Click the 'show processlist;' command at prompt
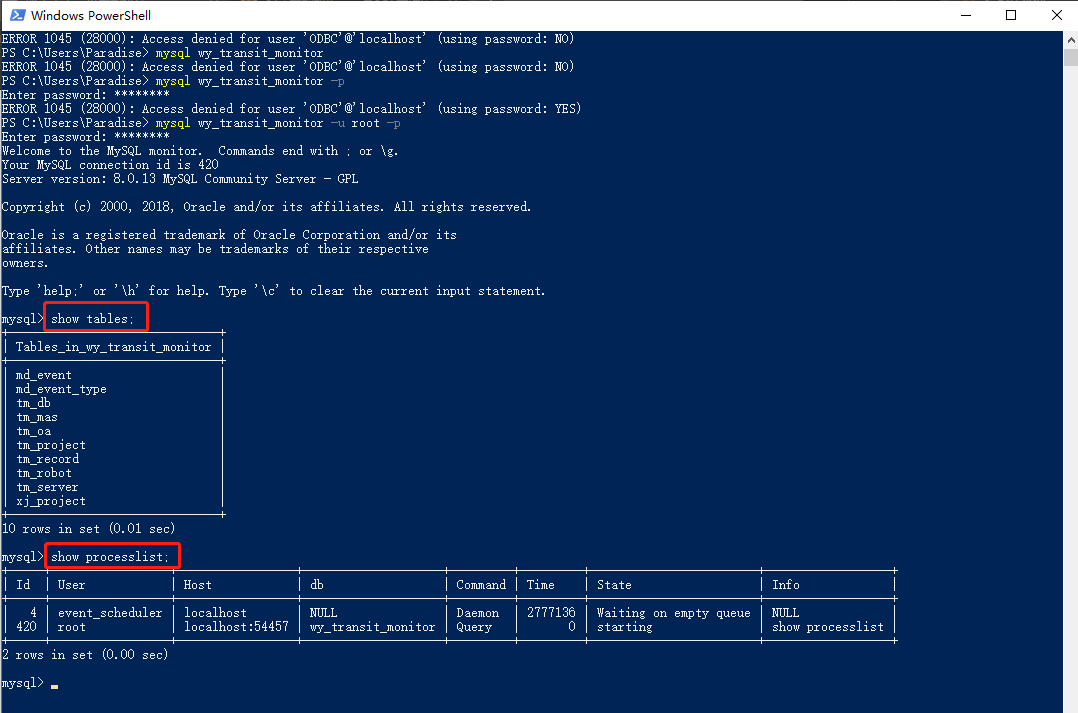The width and height of the screenshot is (1078, 713). click(x=109, y=557)
